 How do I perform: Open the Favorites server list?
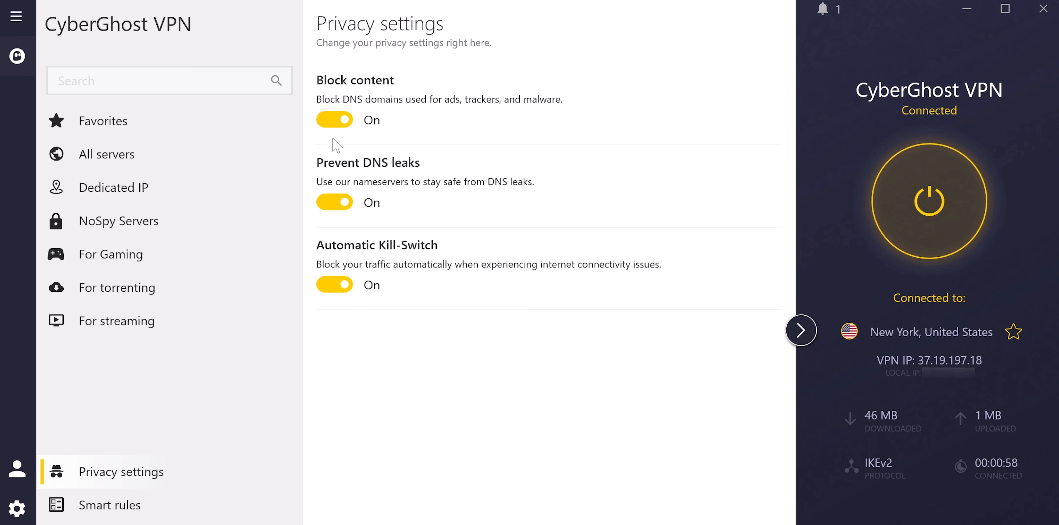click(x=103, y=121)
